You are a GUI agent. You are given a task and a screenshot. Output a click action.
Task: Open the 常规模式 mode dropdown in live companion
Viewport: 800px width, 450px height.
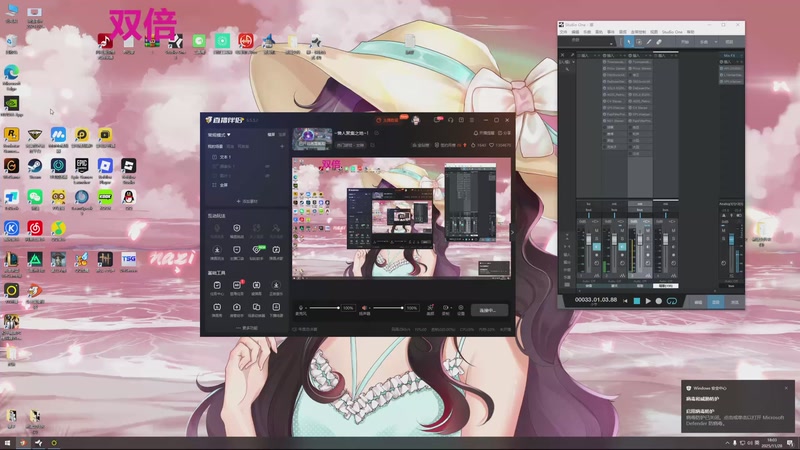(219, 135)
